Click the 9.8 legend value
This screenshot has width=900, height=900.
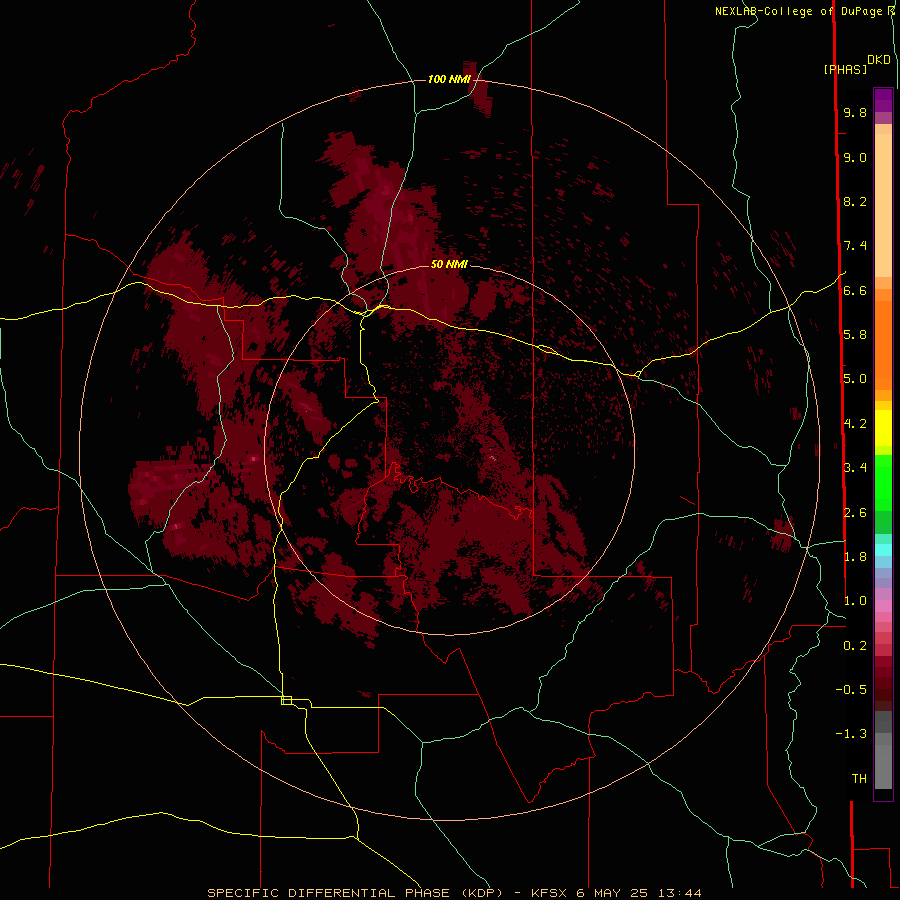[x=855, y=112]
